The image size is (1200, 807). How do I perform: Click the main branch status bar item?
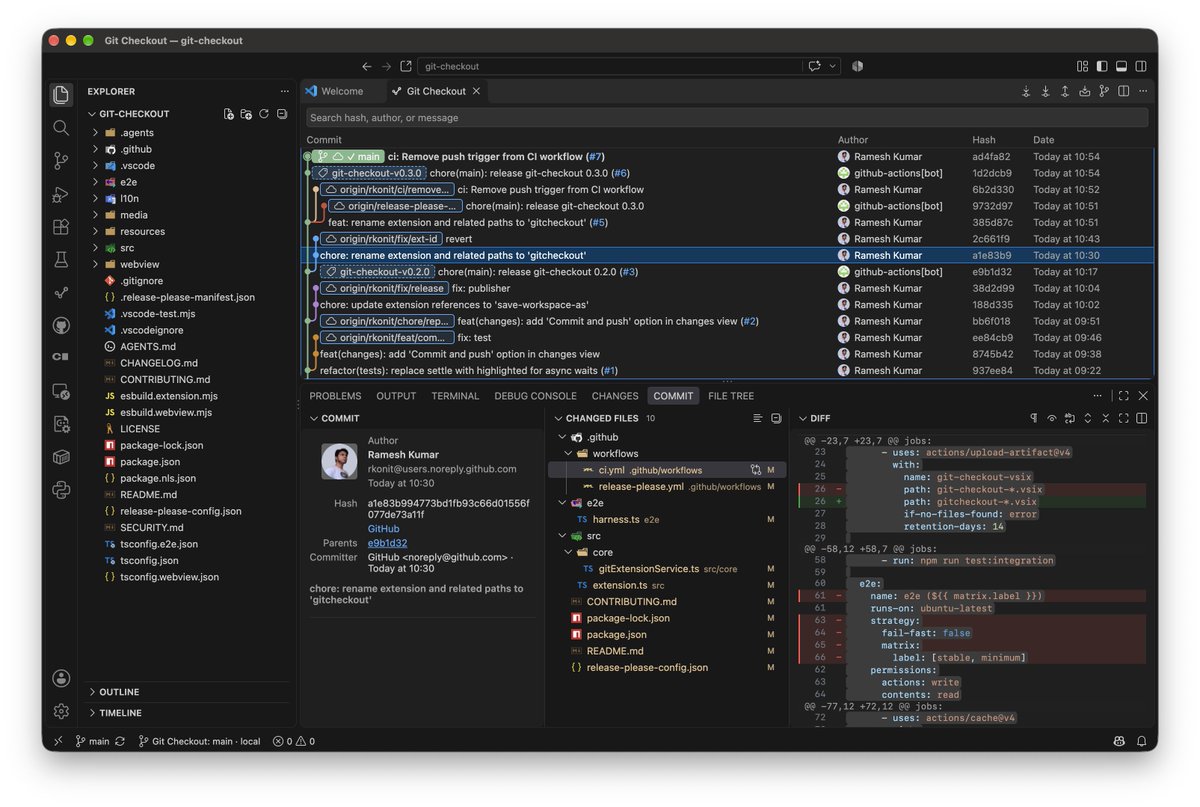point(92,741)
